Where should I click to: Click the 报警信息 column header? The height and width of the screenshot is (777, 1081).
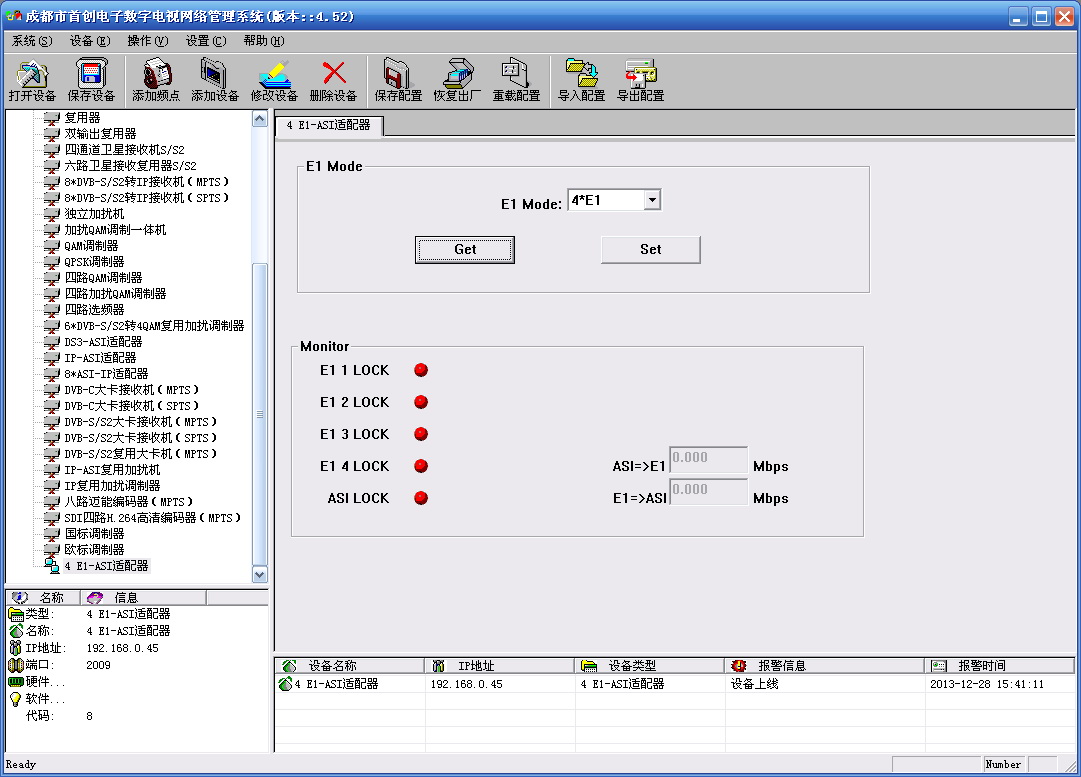click(x=825, y=666)
